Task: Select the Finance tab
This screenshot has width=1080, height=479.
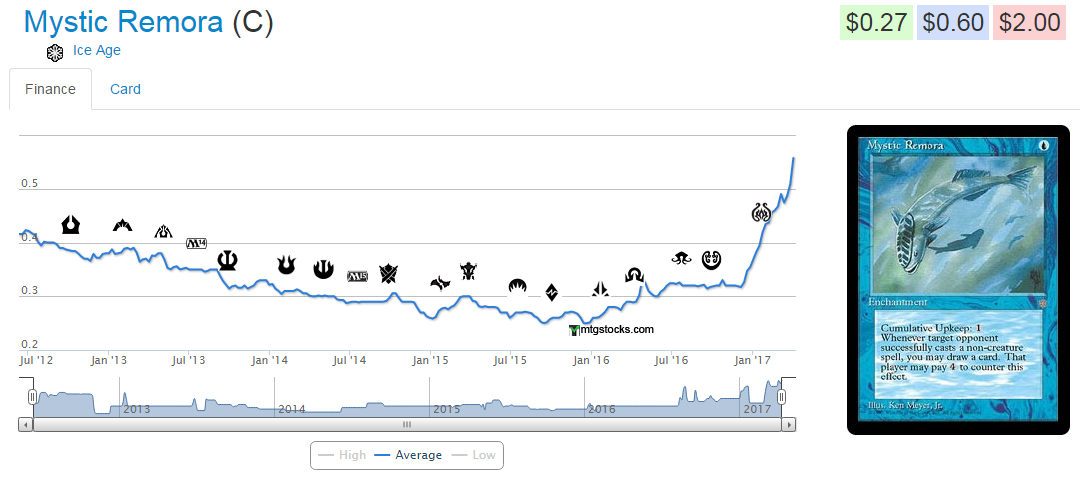Action: pos(50,89)
